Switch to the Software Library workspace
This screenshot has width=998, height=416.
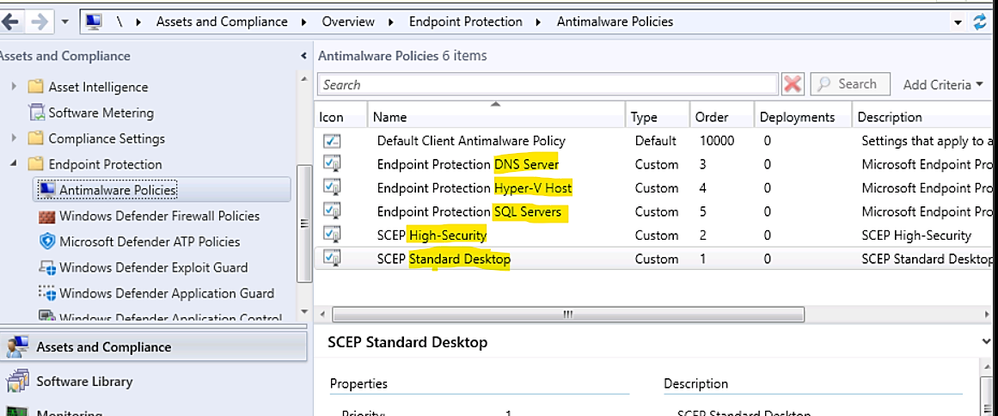click(84, 381)
